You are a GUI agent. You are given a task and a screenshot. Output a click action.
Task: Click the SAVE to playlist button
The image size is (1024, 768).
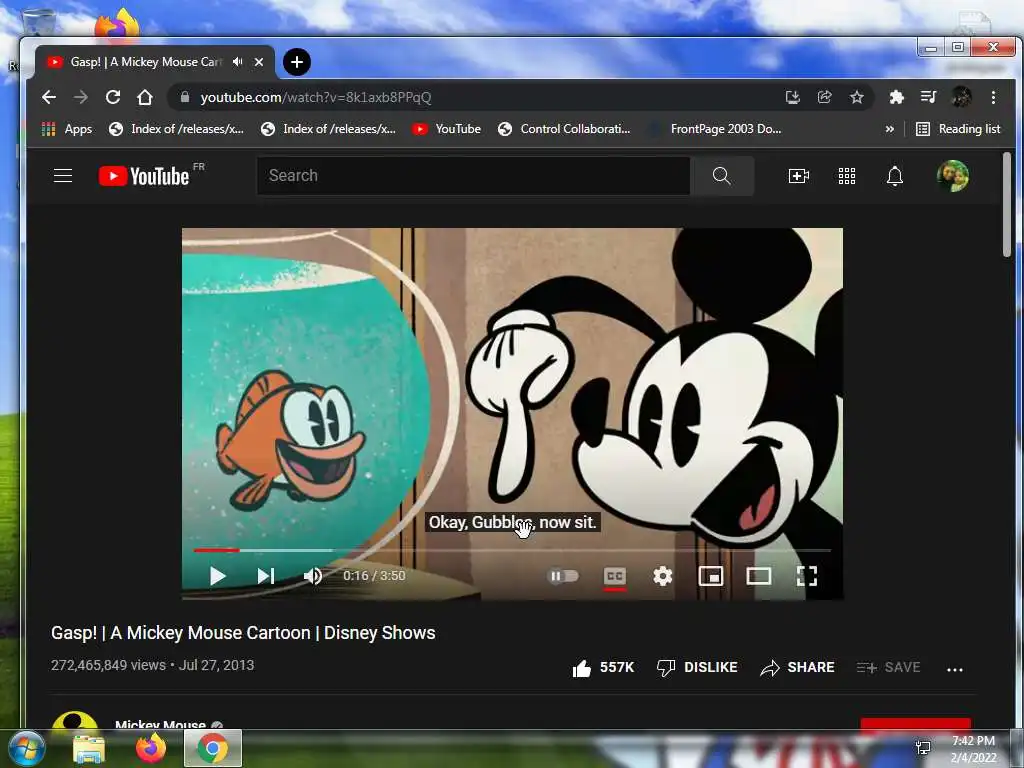[x=888, y=667]
